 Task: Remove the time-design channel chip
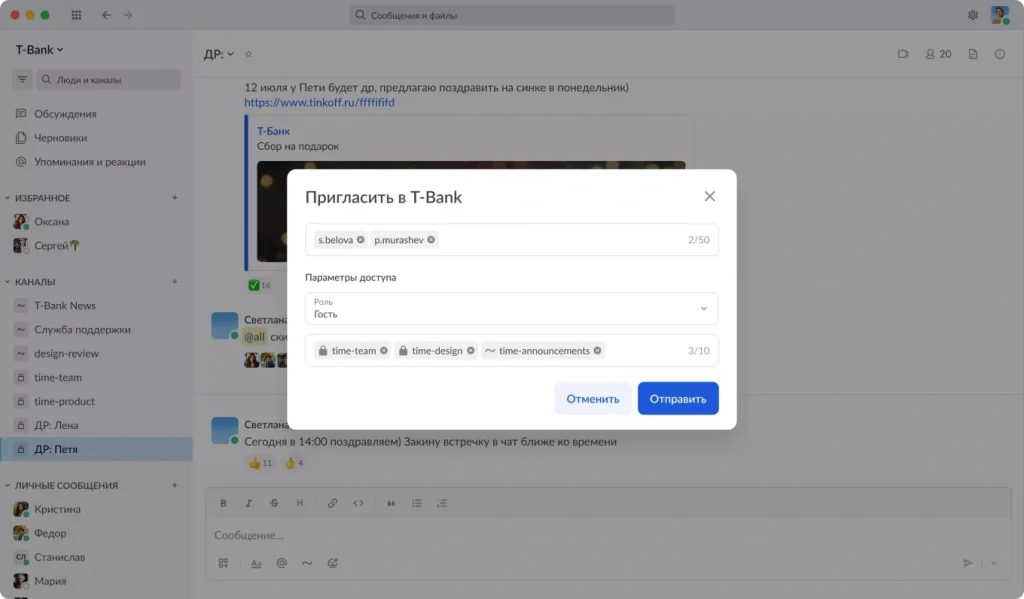[470, 351]
